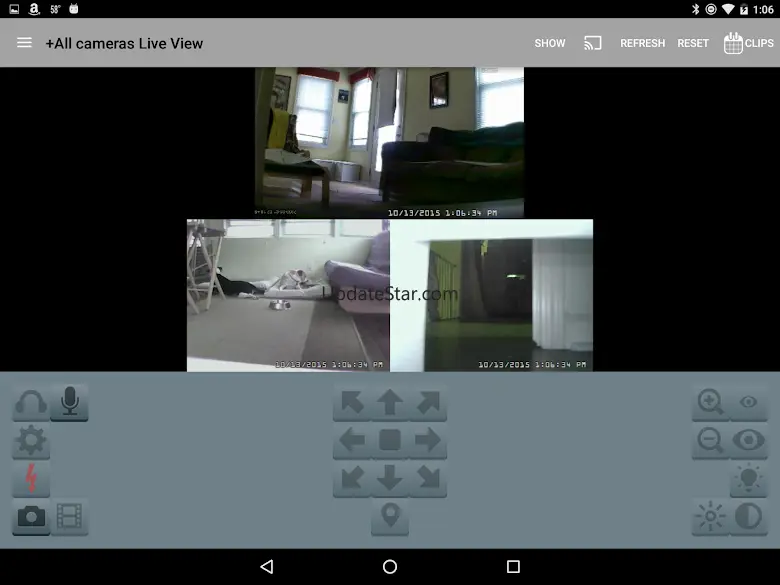780x585 pixels.
Task: Zoom in with magnifier plus
Action: (x=710, y=403)
